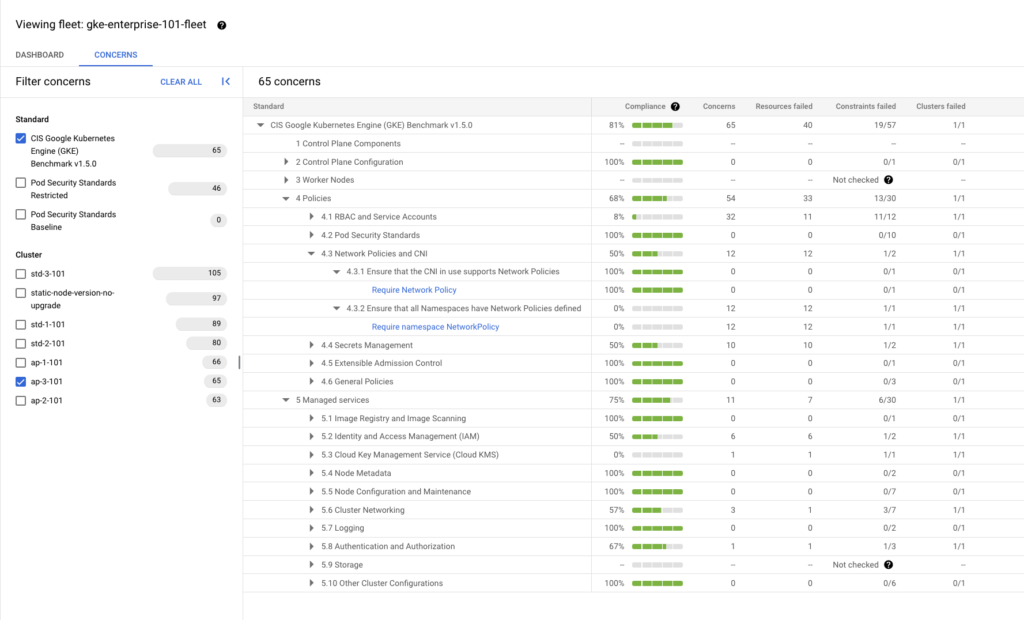Click the help icon beside the fleet name
1024x620 pixels.
(221, 25)
